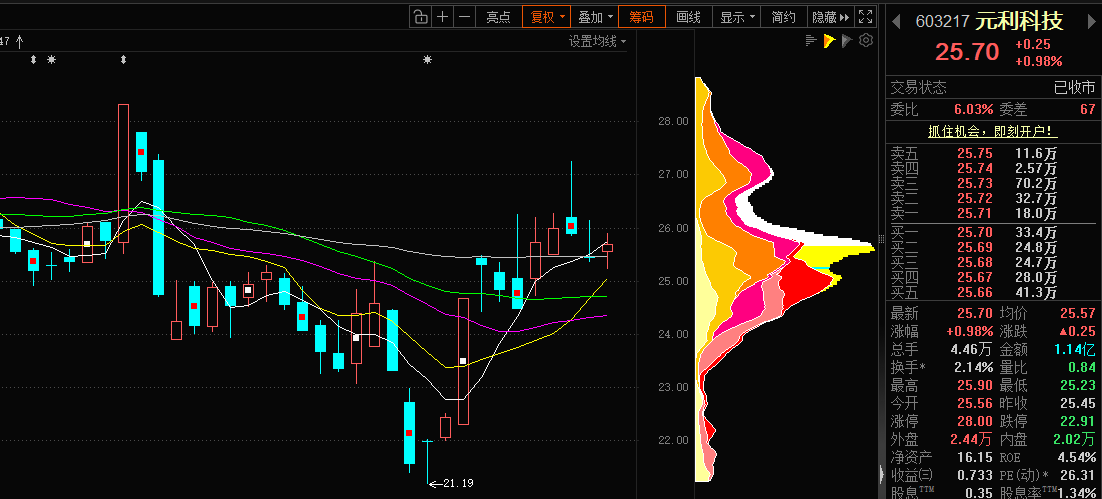Enter fullscreen with the expand icon
Screen dimensions: 1102x499
[x=866, y=17]
